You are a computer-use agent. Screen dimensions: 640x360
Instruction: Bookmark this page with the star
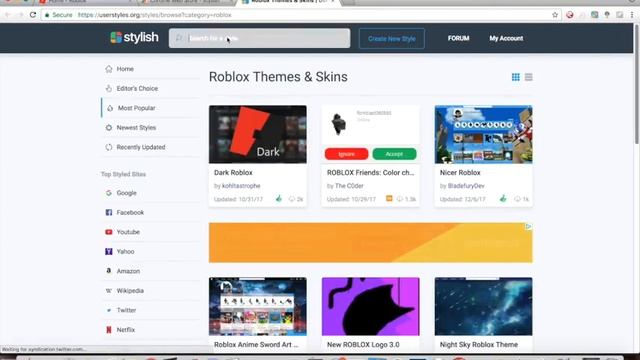pos(555,15)
